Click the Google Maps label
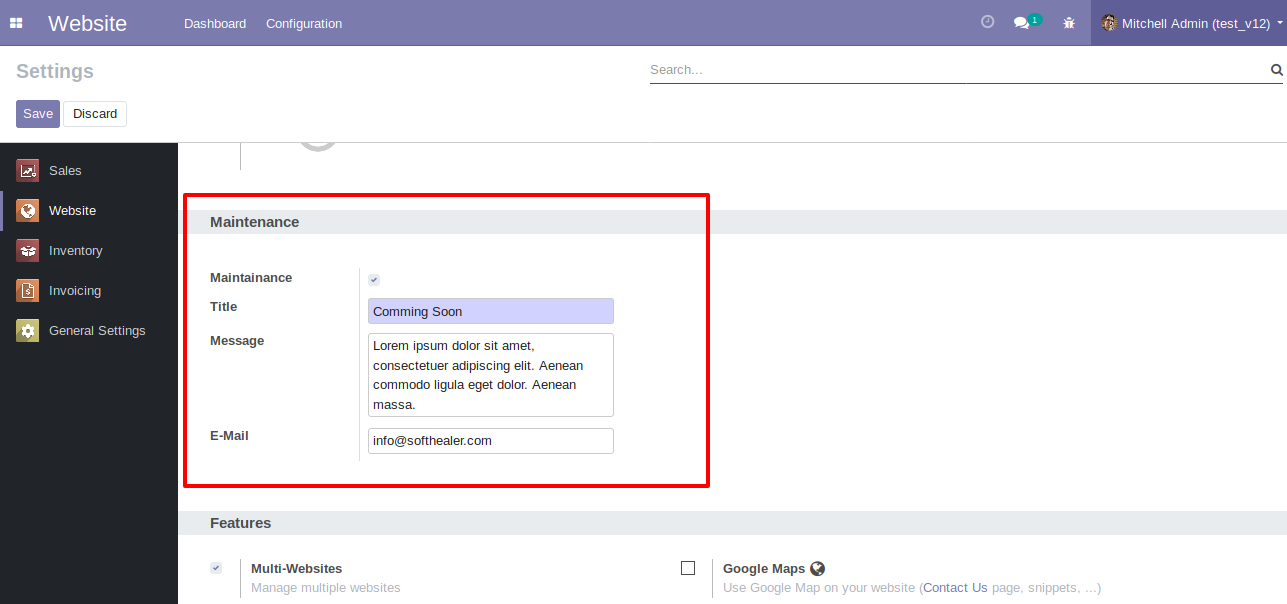The height and width of the screenshot is (604, 1287). [764, 569]
